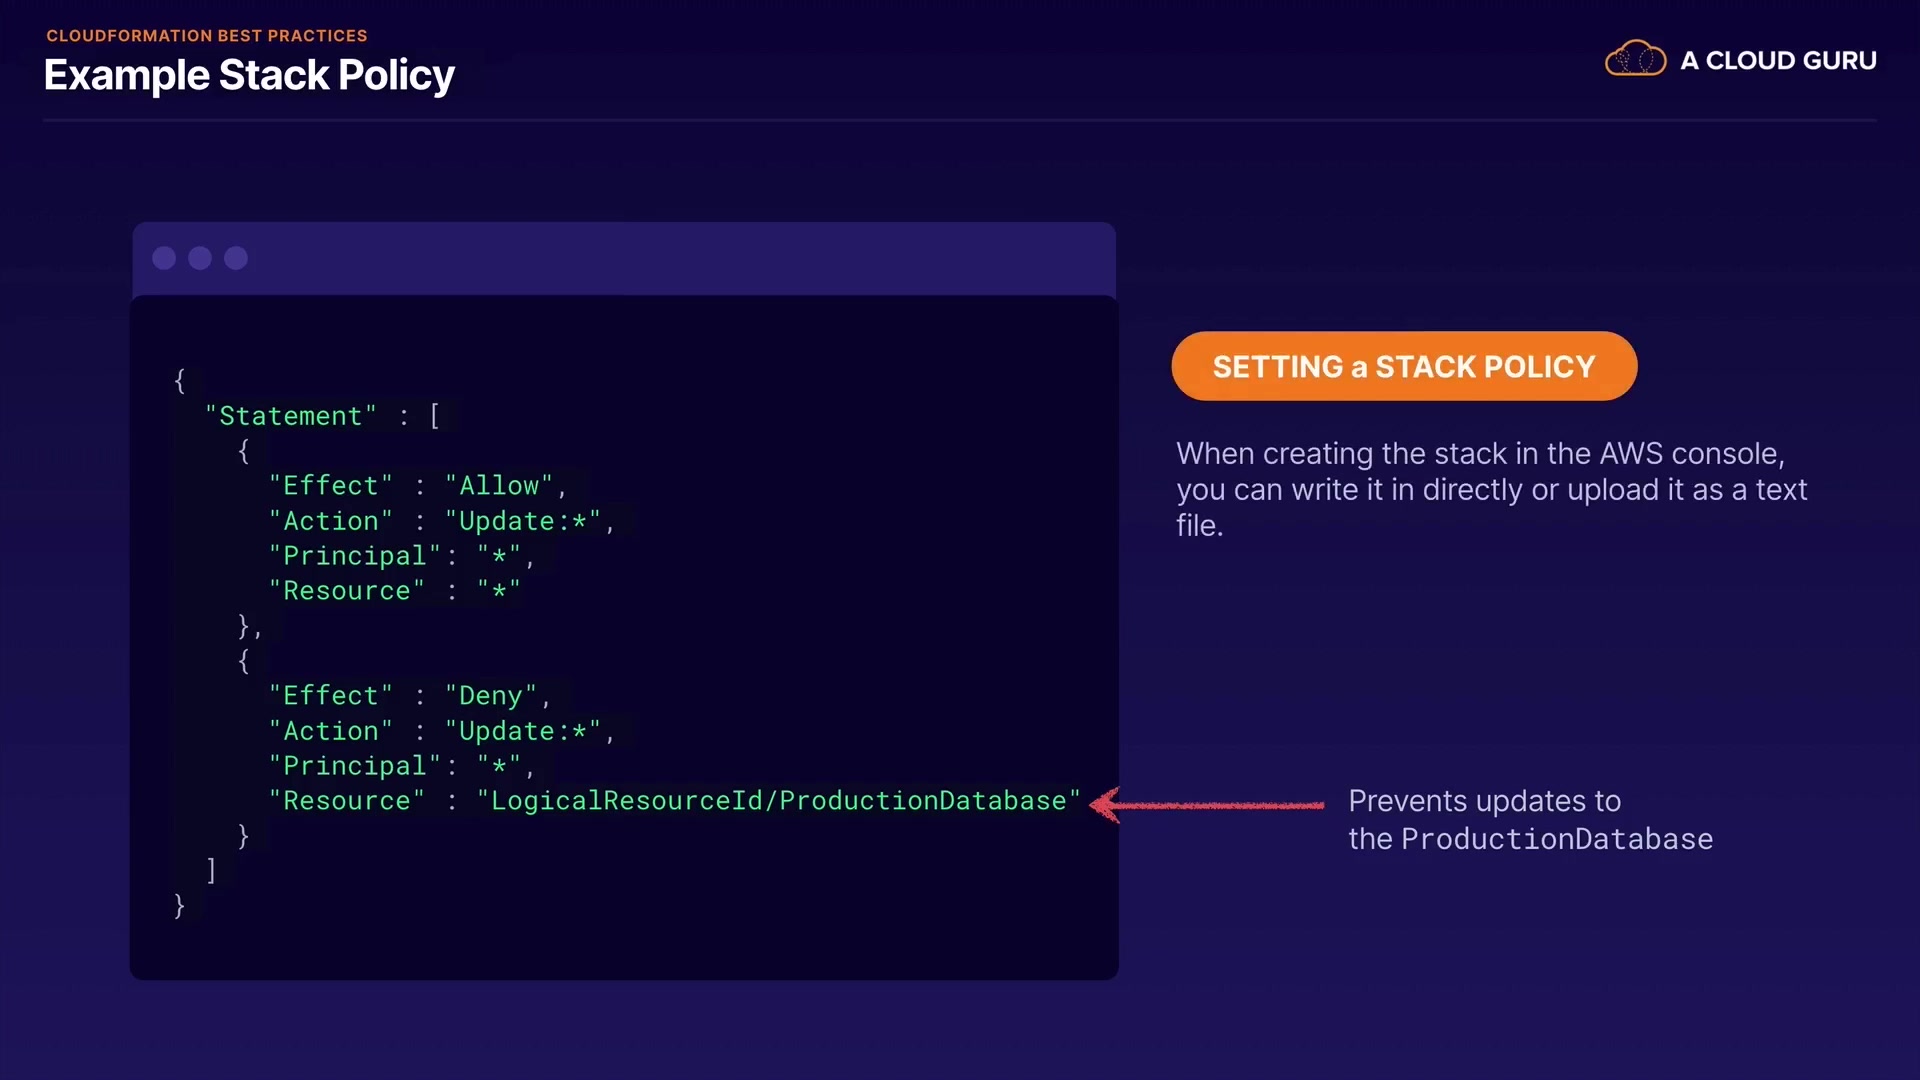Click the "Allow" effect value
The height and width of the screenshot is (1080, 1920).
click(x=499, y=486)
